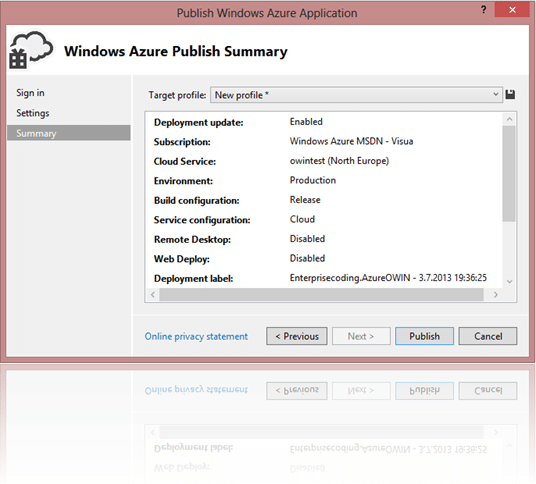Select the 'Deployment label:' label
This screenshot has height=484, width=536.
193,279
